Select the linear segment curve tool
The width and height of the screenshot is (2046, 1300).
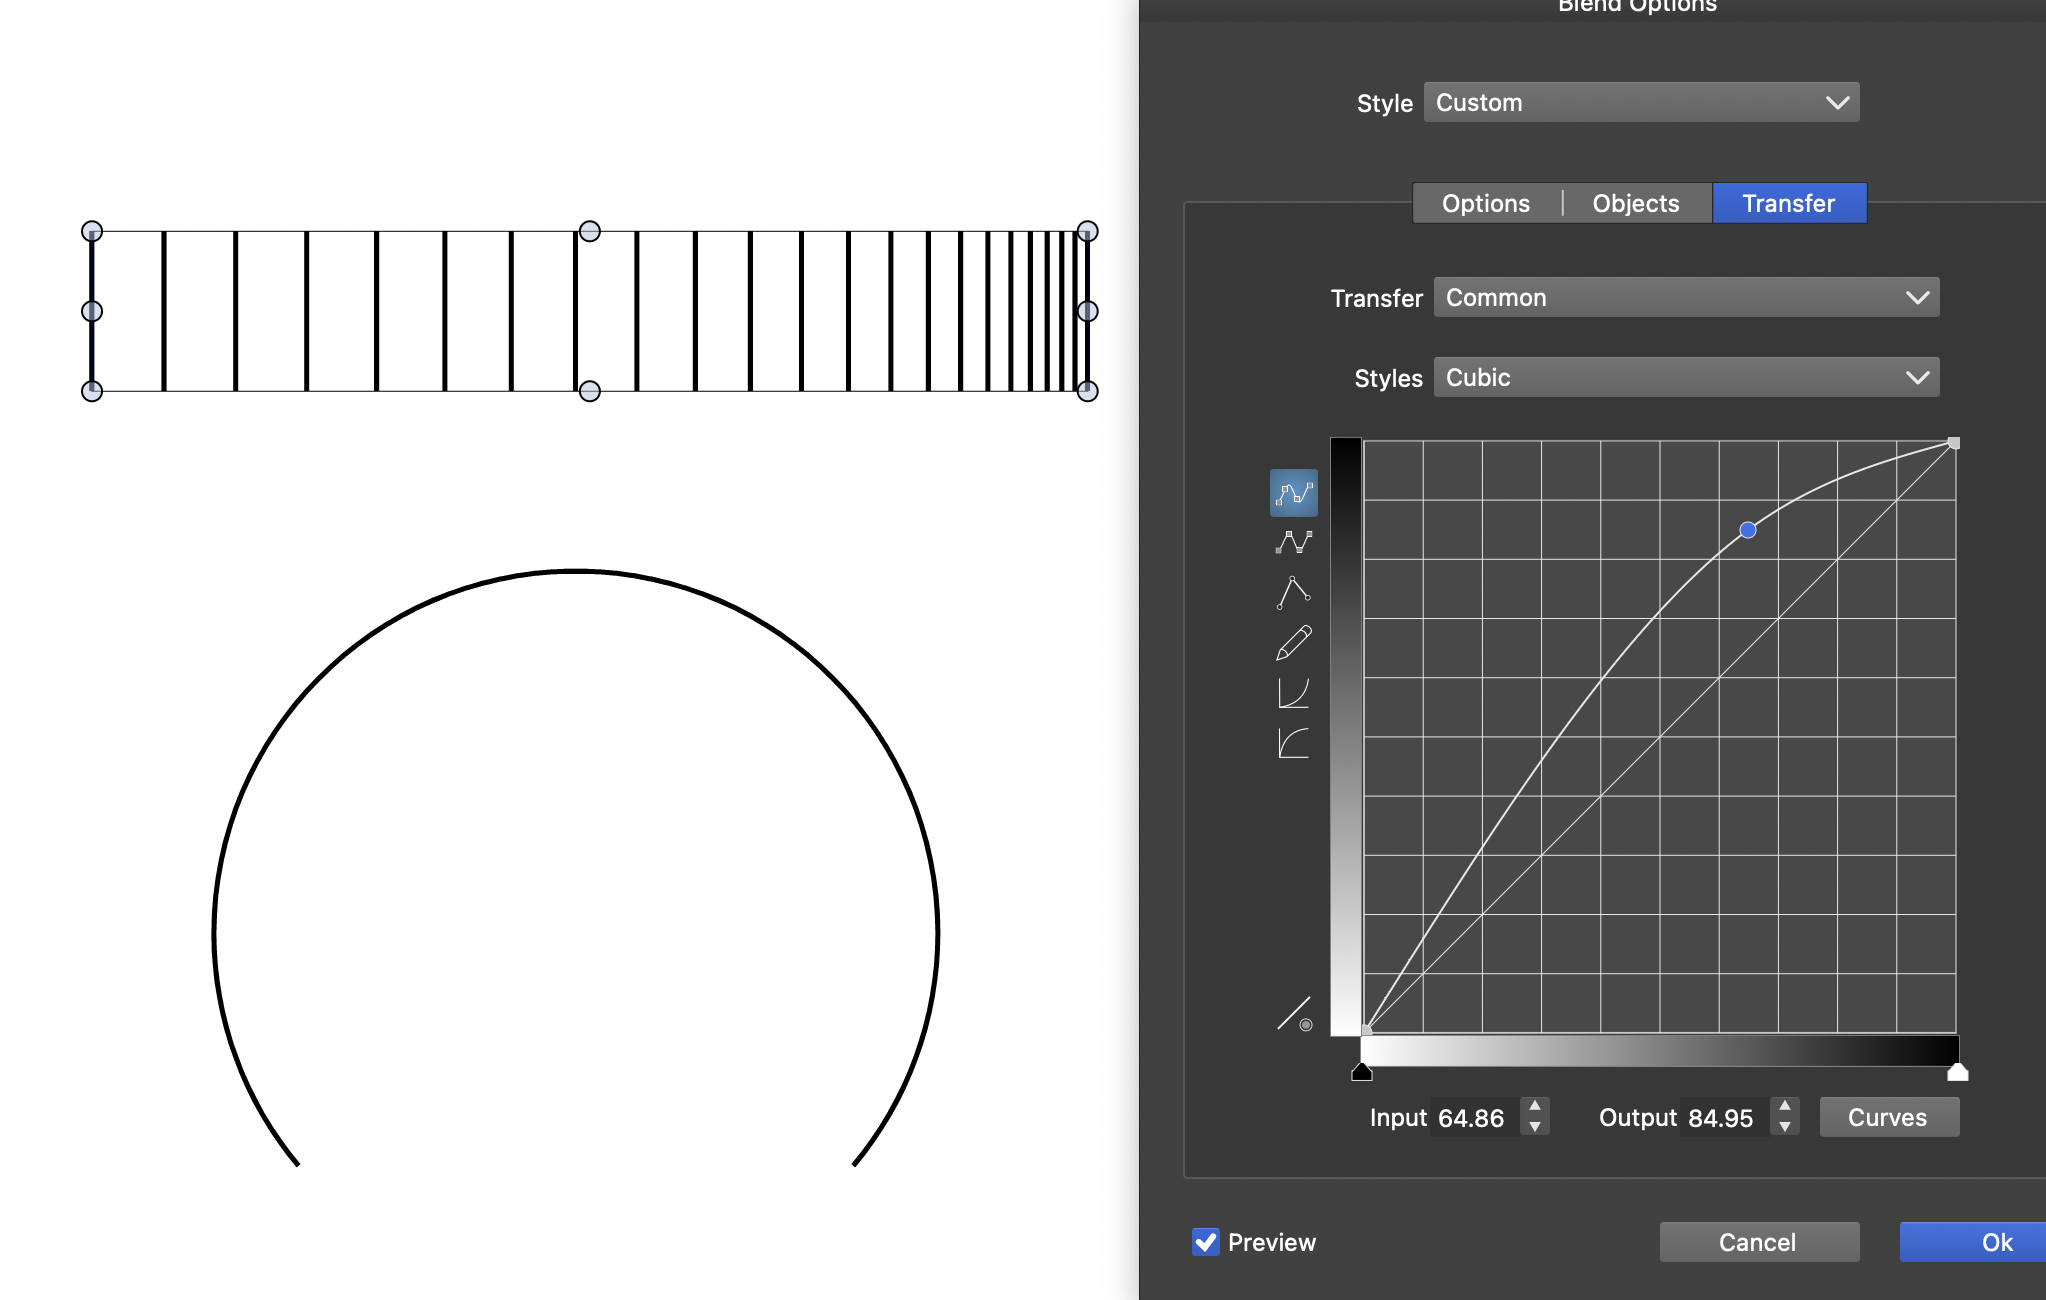1293,543
